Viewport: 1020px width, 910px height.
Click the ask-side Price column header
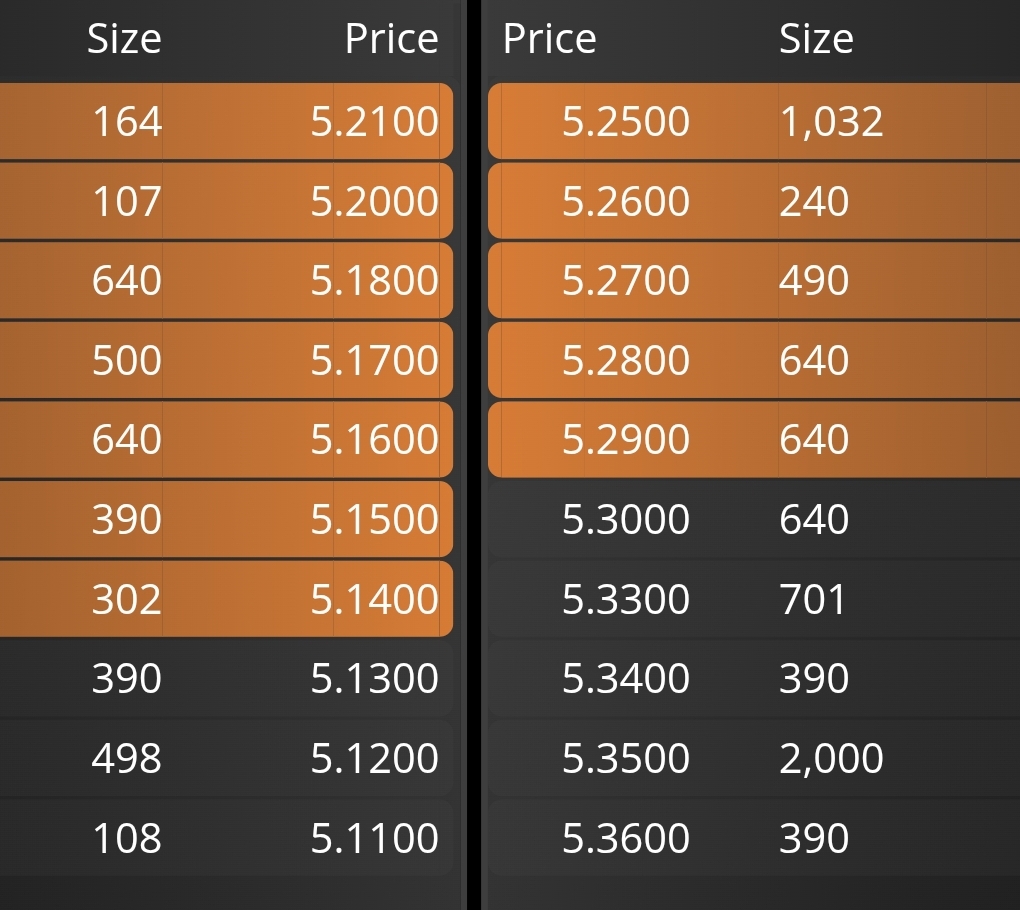pyautogui.click(x=550, y=38)
